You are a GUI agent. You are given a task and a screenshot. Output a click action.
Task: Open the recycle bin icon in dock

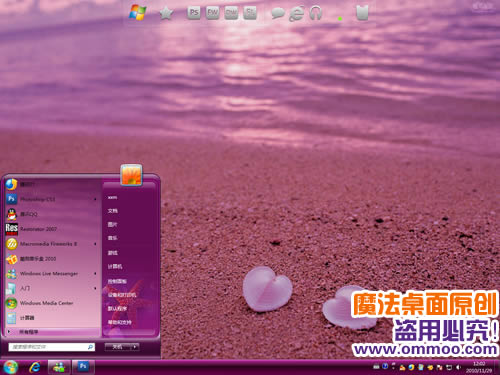tap(362, 13)
